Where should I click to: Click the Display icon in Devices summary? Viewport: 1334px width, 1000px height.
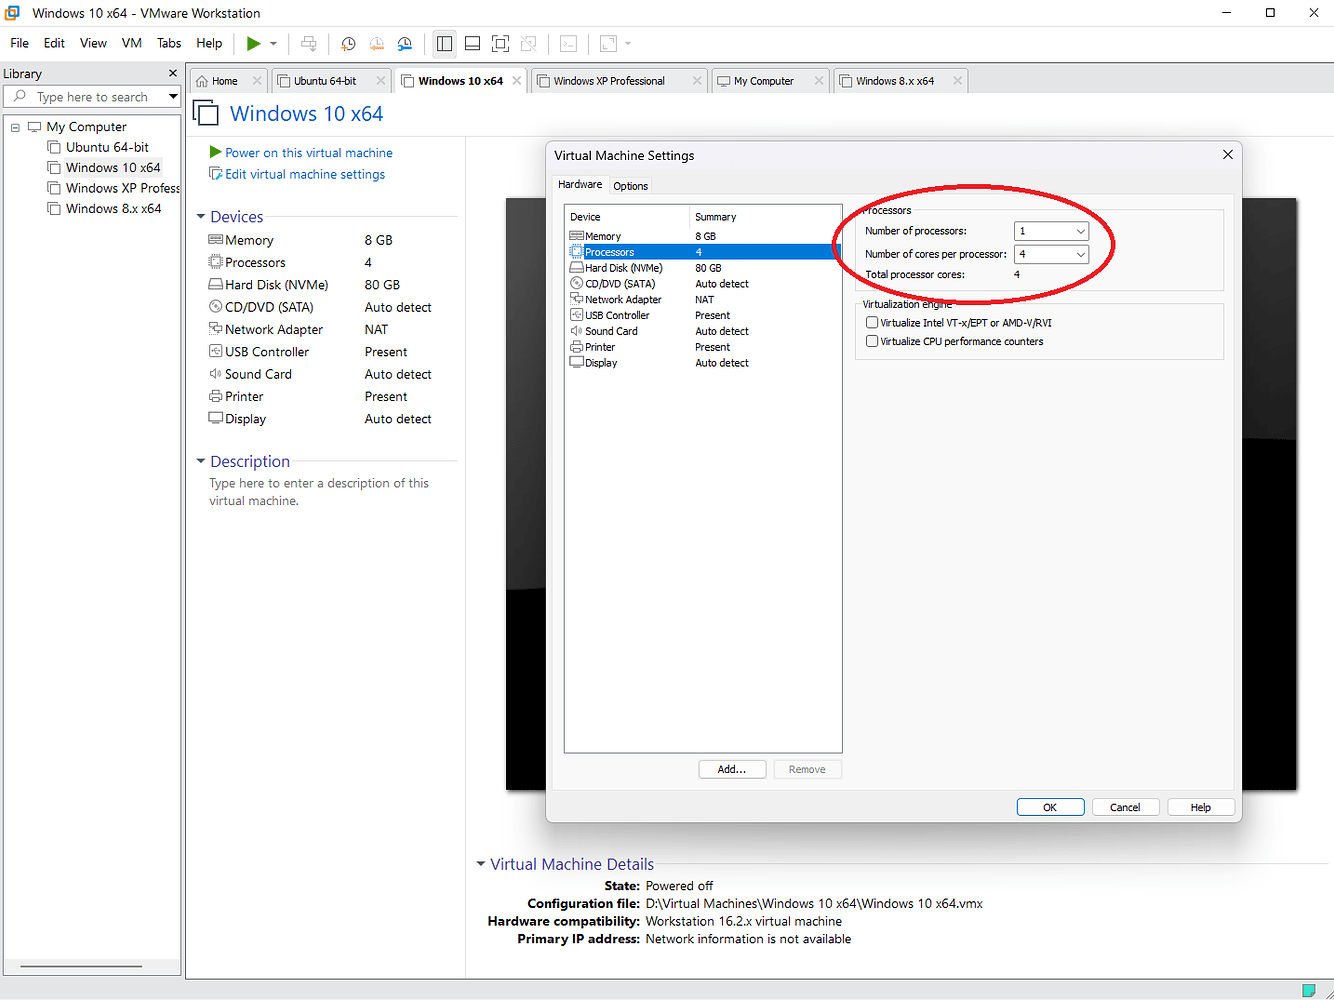click(x=215, y=418)
